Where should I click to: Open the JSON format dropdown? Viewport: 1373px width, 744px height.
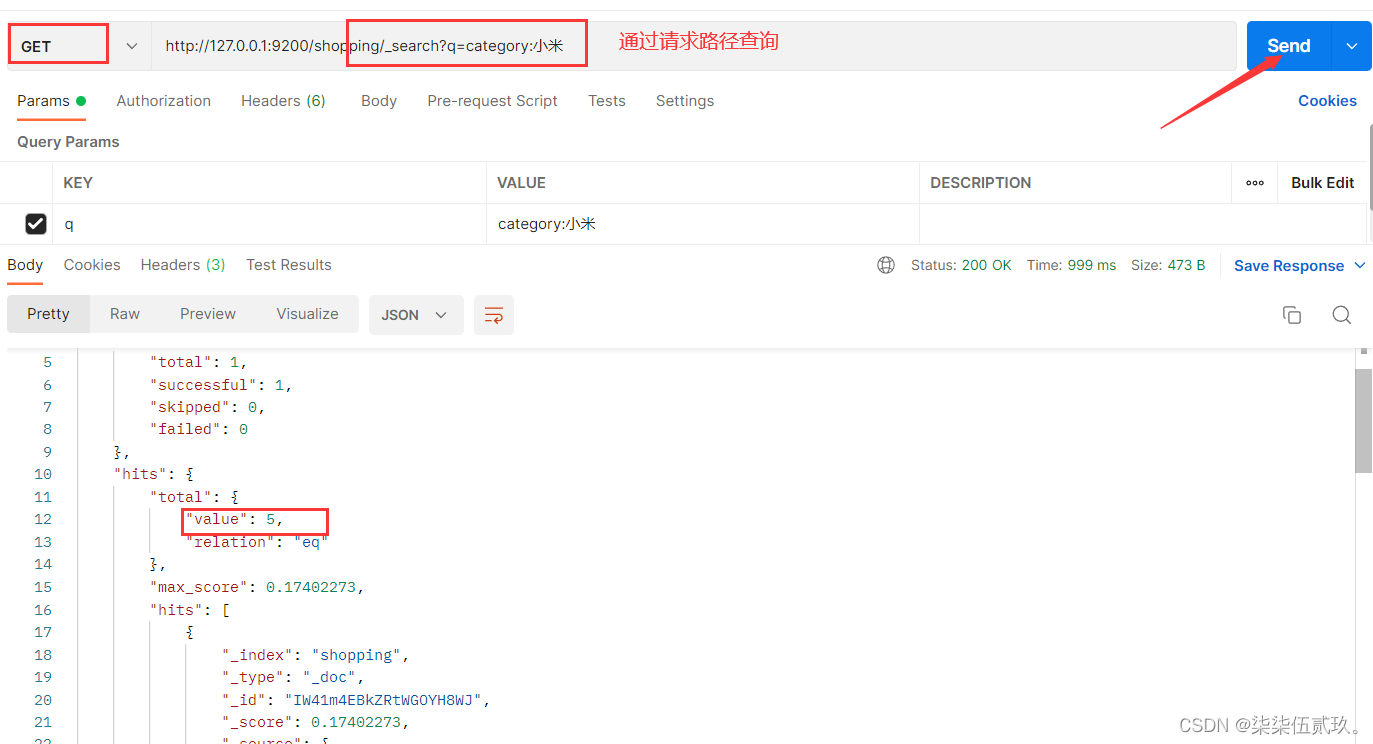[416, 315]
